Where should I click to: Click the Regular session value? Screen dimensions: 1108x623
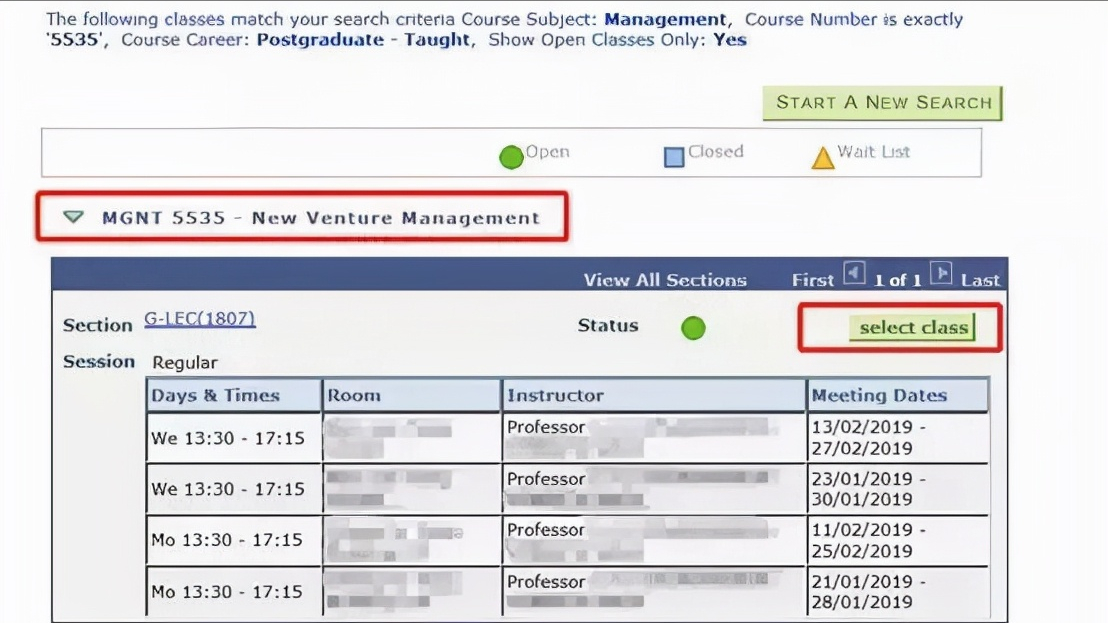click(x=185, y=362)
